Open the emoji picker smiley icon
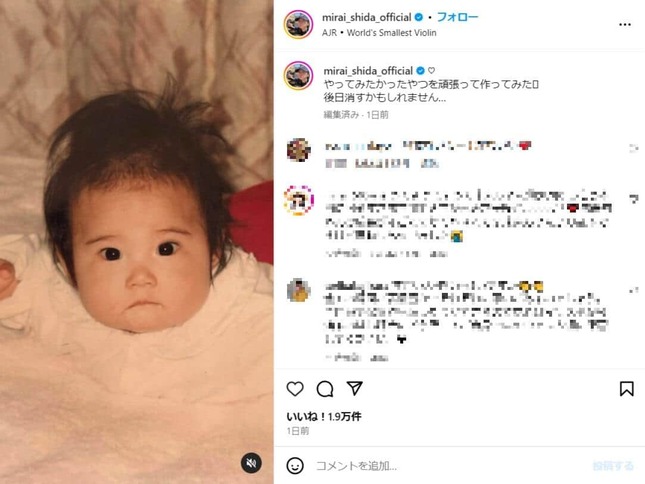Screen dimensions: 645x484 click(295, 465)
